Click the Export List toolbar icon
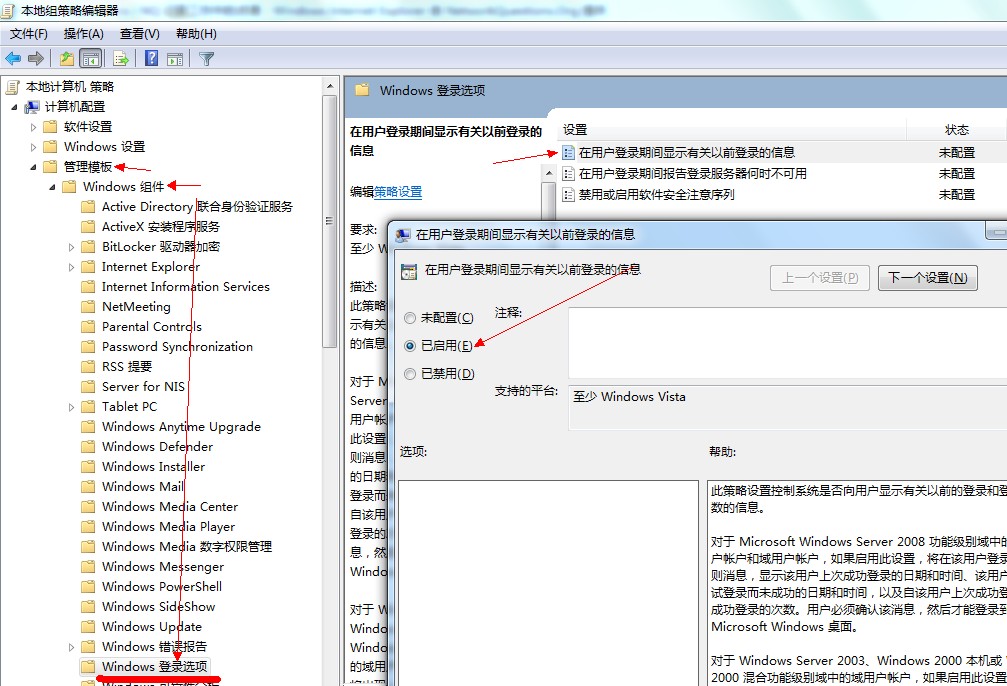The height and width of the screenshot is (686, 1007). coord(121,59)
